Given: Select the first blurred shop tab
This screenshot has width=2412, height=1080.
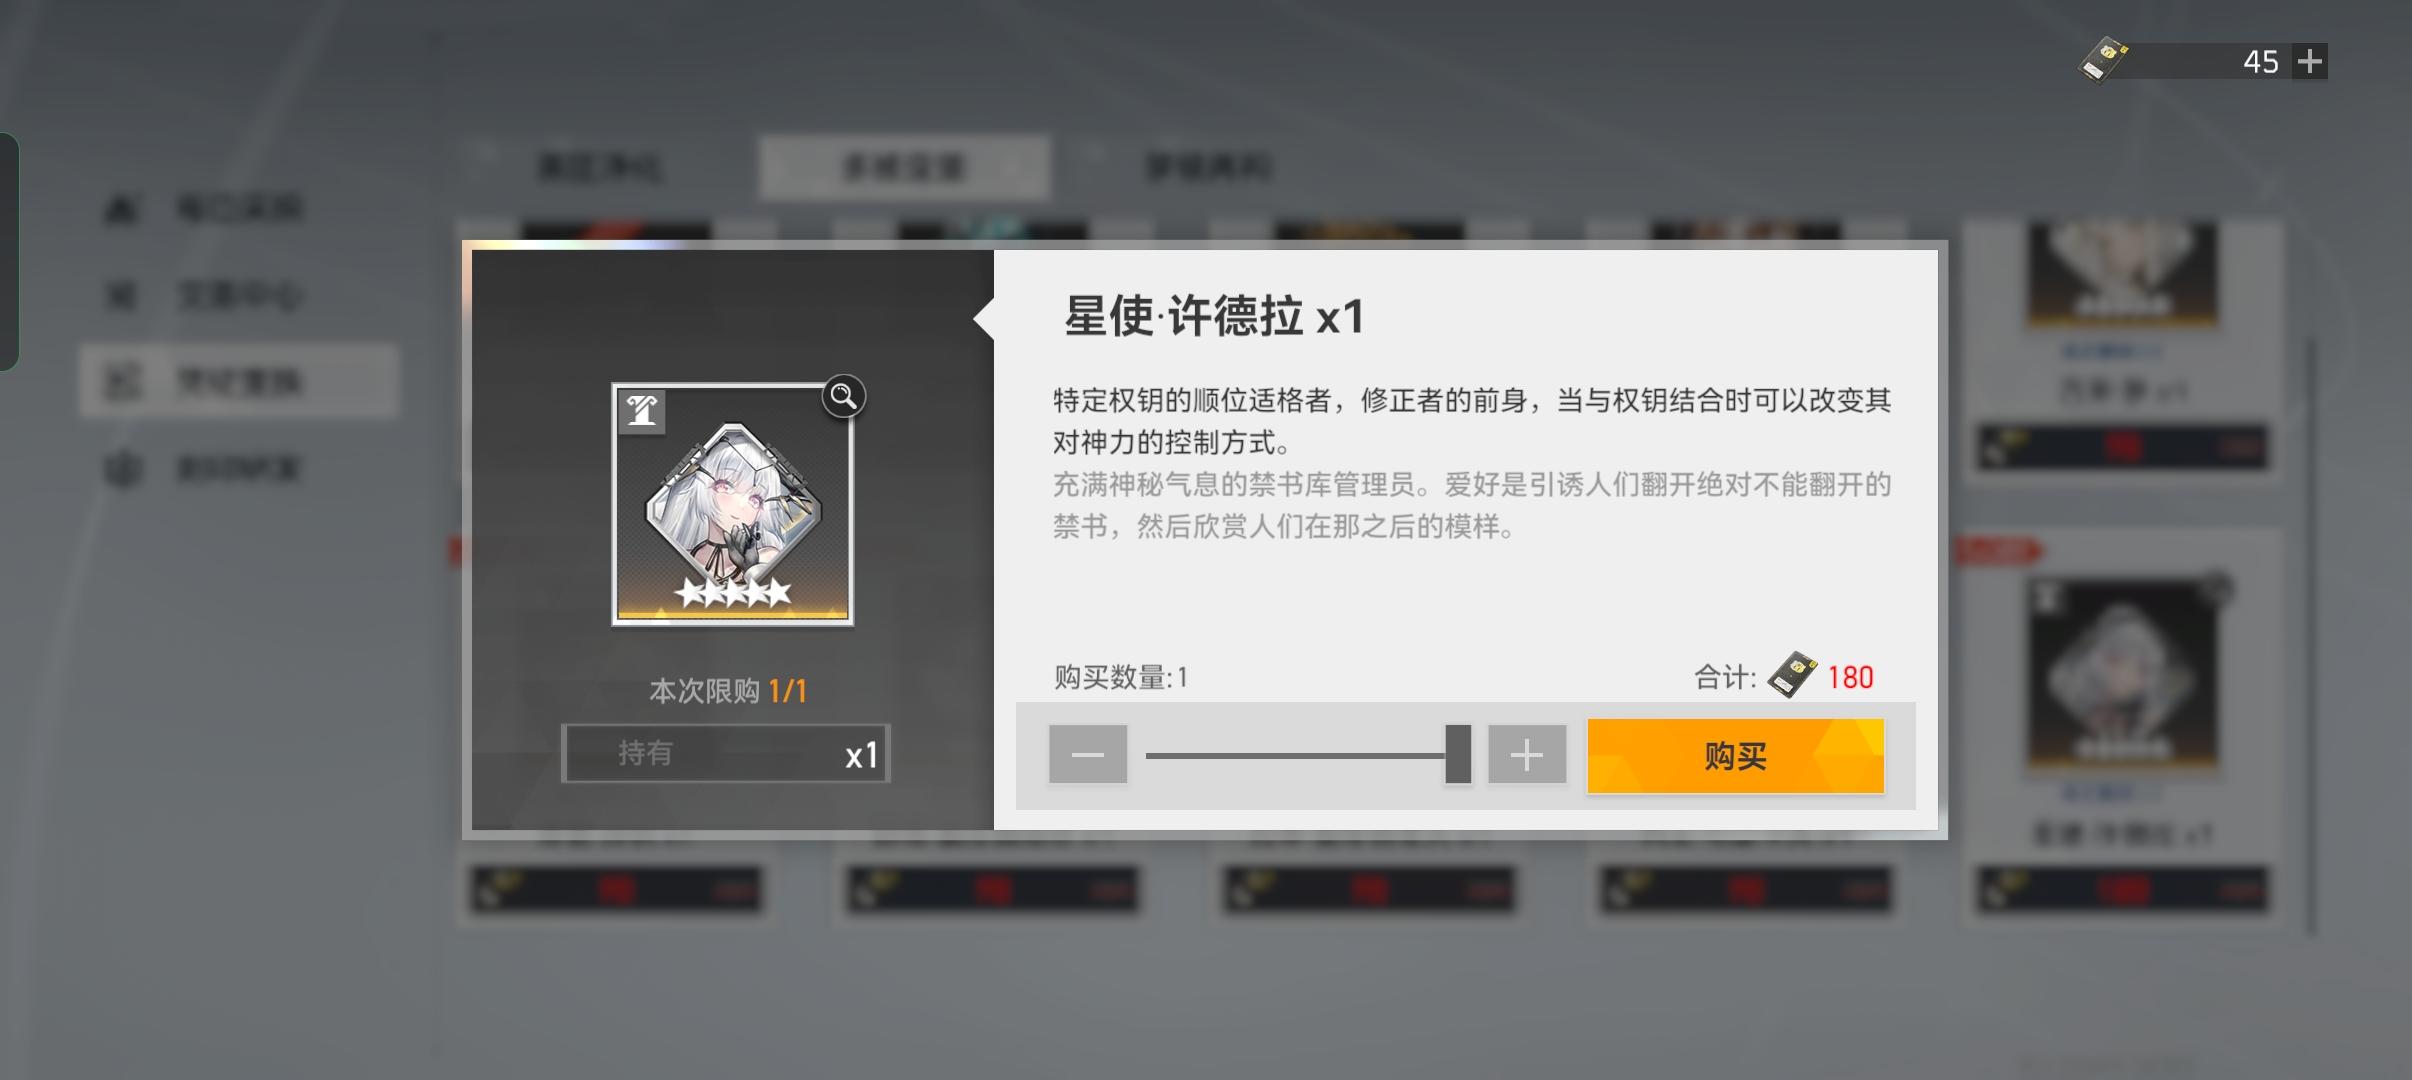Looking at the screenshot, I should tap(600, 167).
